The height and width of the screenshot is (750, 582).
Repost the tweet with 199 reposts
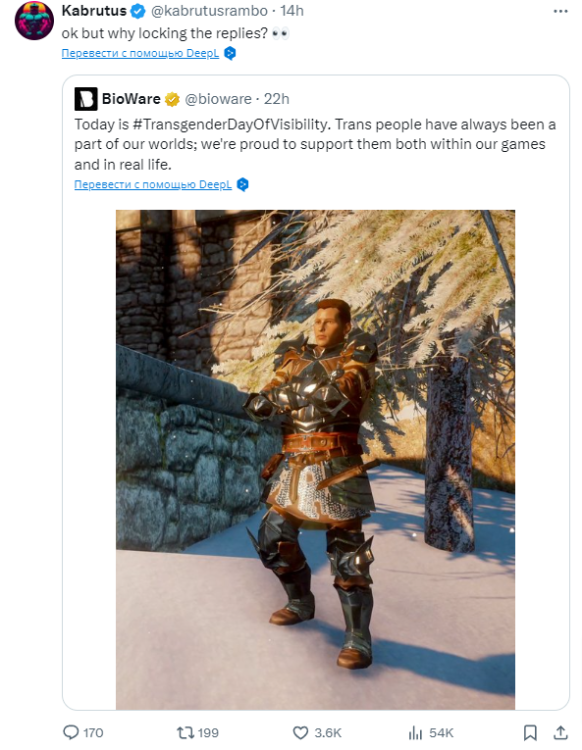(198, 732)
